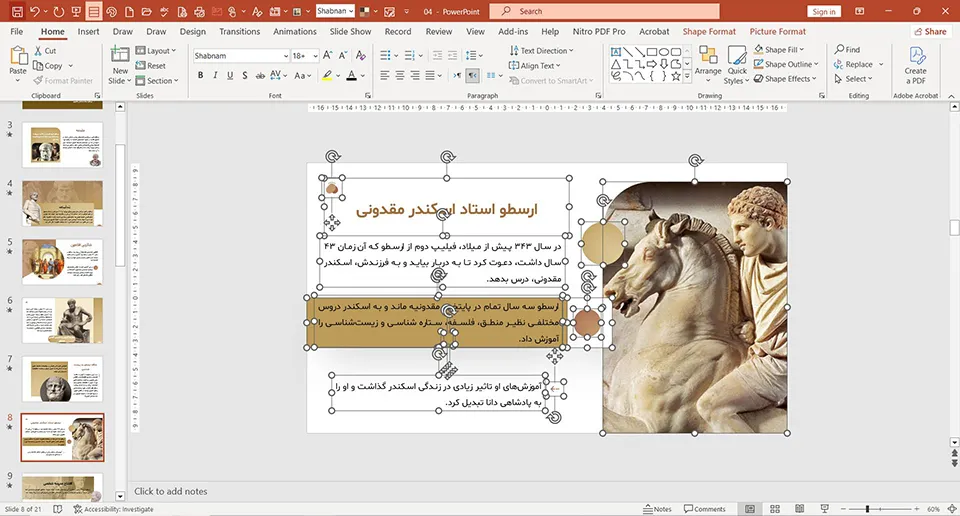Select the triangle shape in shapes gallery
960x516 pixels.
pyautogui.click(x=616, y=64)
